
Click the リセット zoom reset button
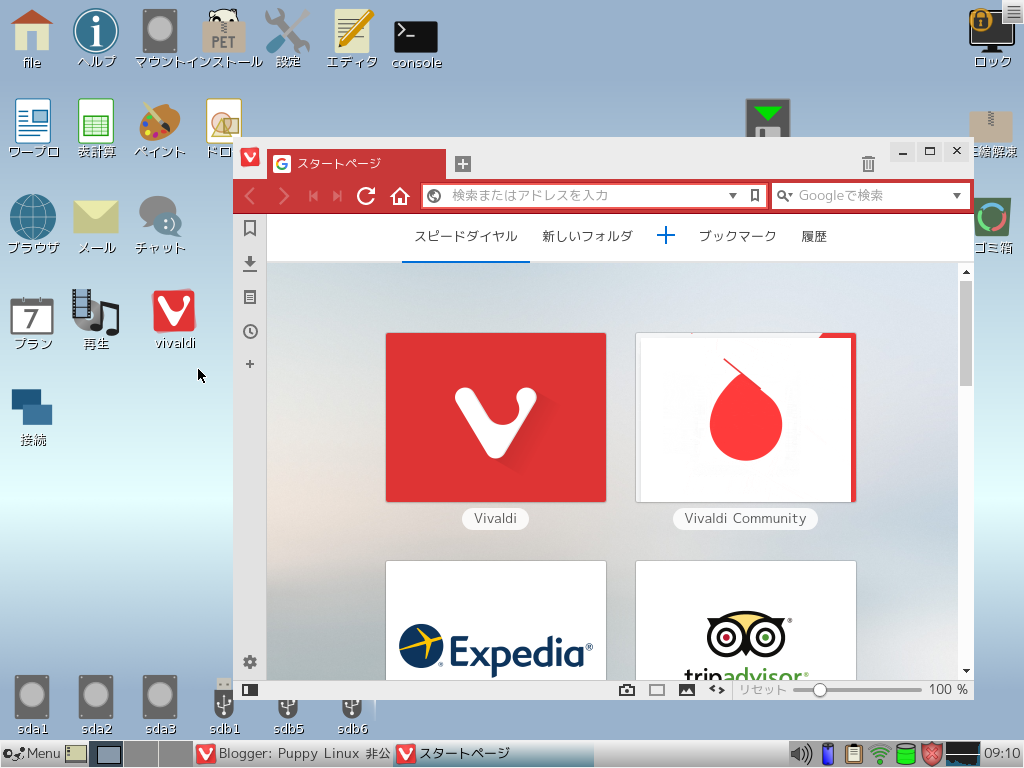762,690
